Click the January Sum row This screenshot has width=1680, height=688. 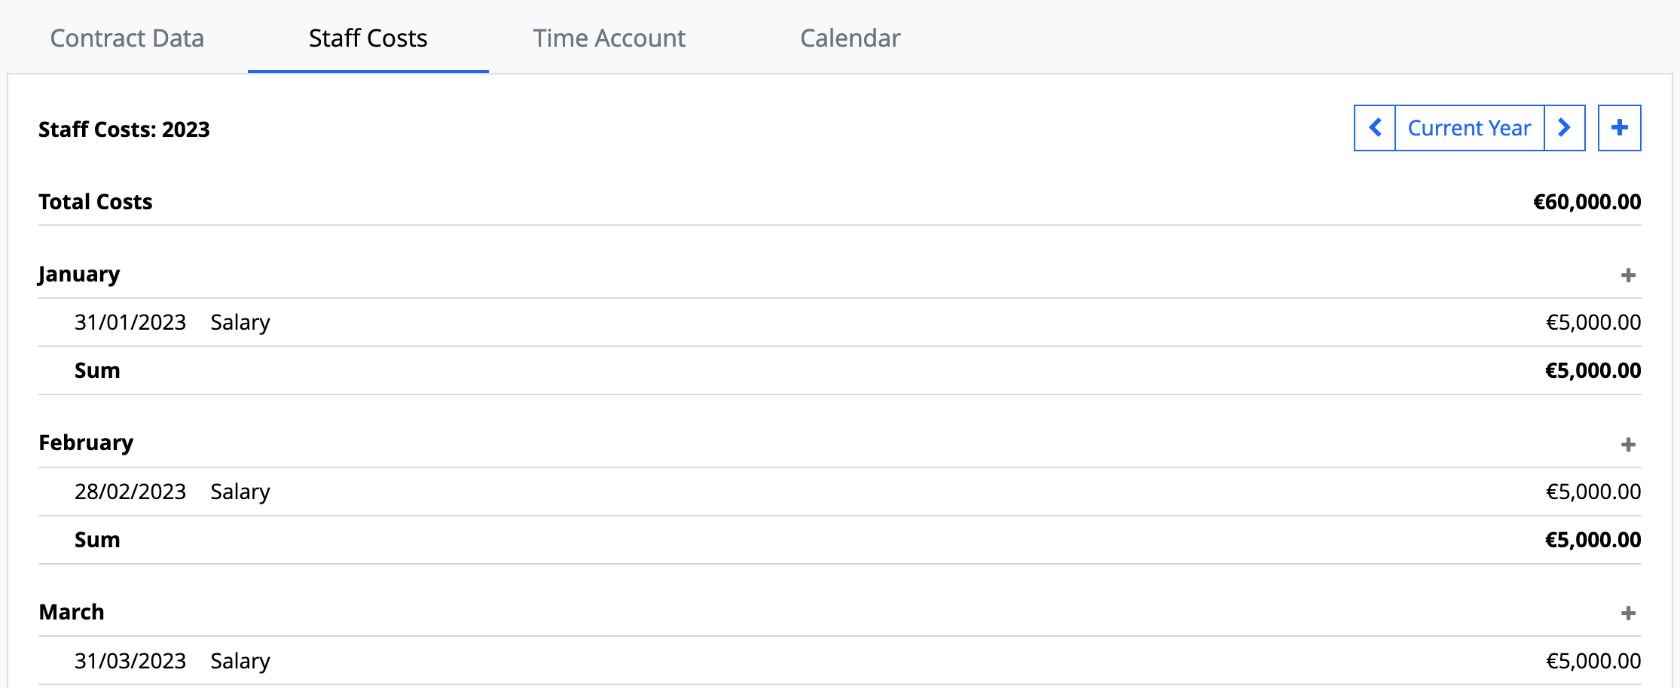[x=840, y=370]
